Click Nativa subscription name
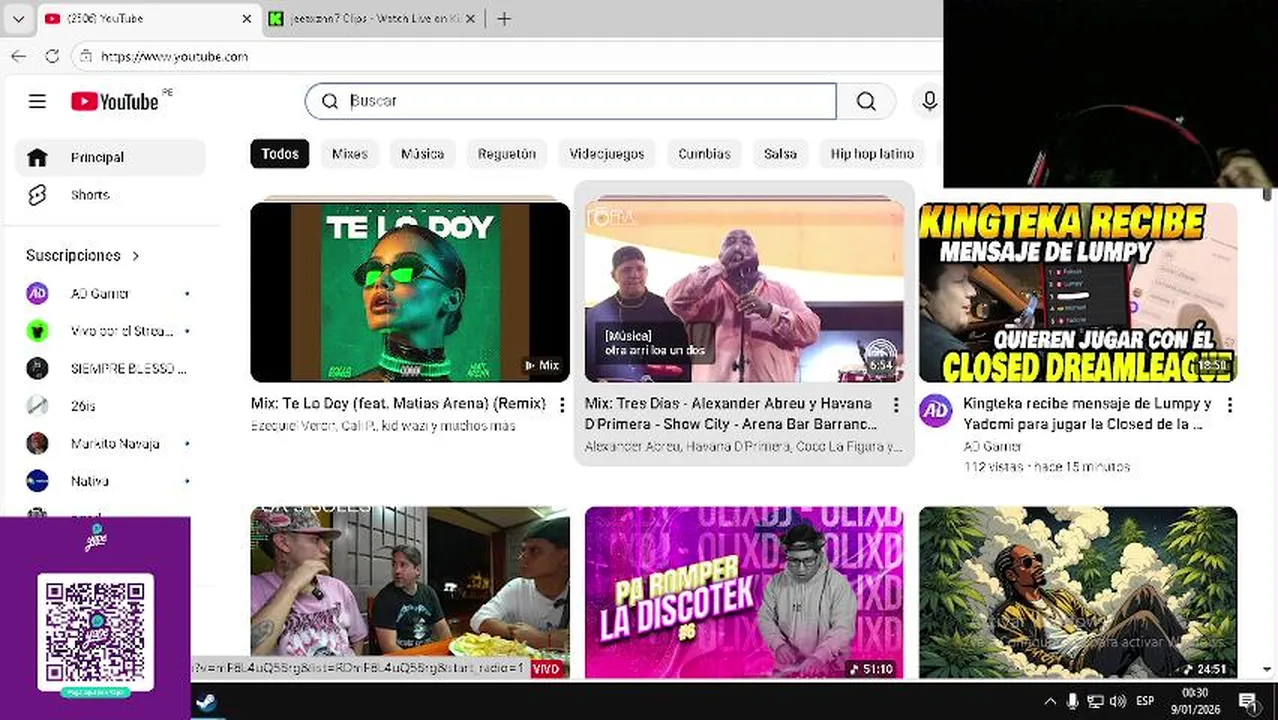 [x=89, y=482]
